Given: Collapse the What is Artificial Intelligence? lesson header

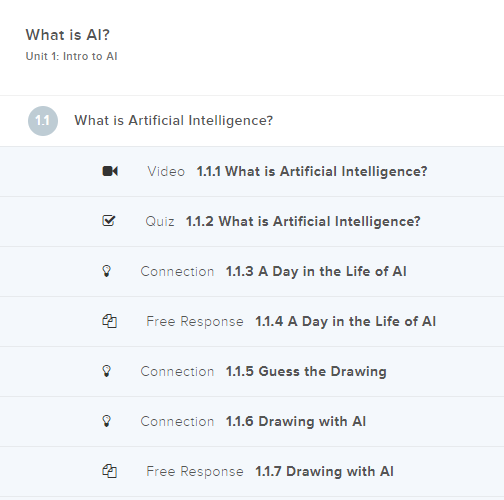Looking at the screenshot, I should click(x=252, y=121).
